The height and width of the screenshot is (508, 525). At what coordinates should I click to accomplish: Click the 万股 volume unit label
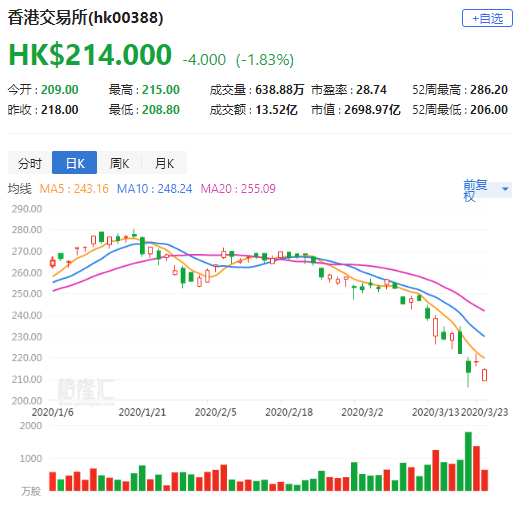tap(31, 492)
